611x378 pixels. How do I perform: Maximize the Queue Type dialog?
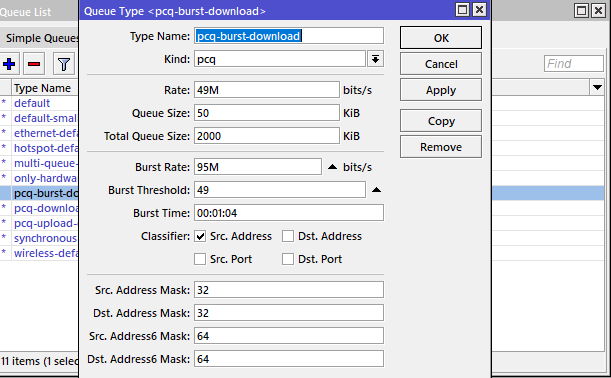pyautogui.click(x=462, y=10)
